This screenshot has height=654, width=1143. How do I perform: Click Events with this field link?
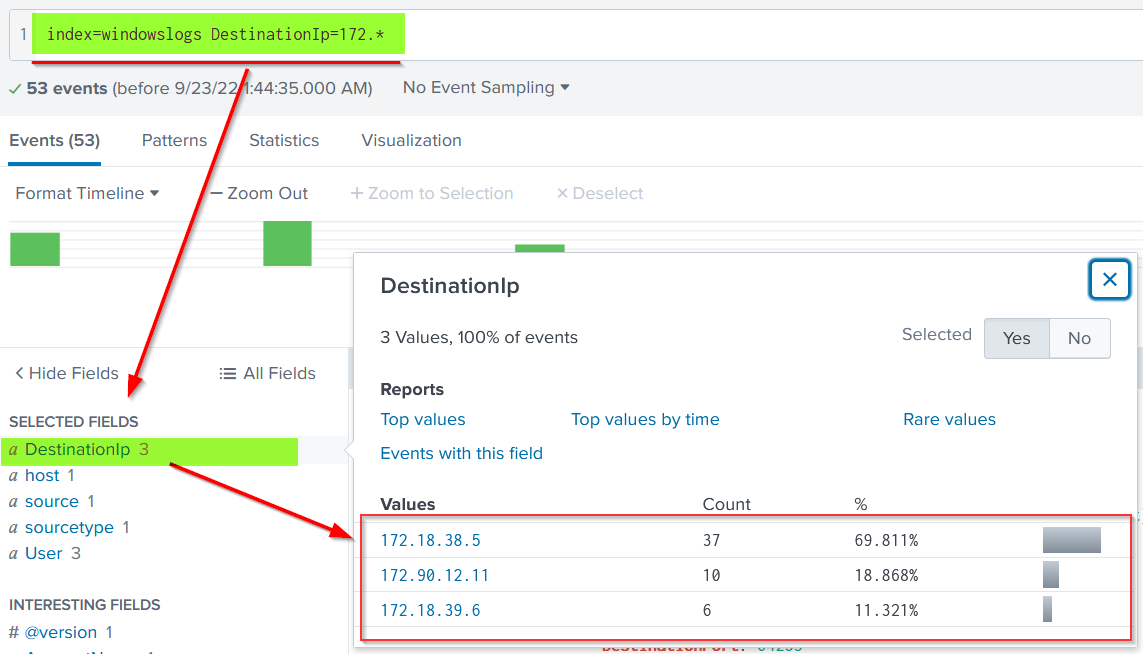461,453
